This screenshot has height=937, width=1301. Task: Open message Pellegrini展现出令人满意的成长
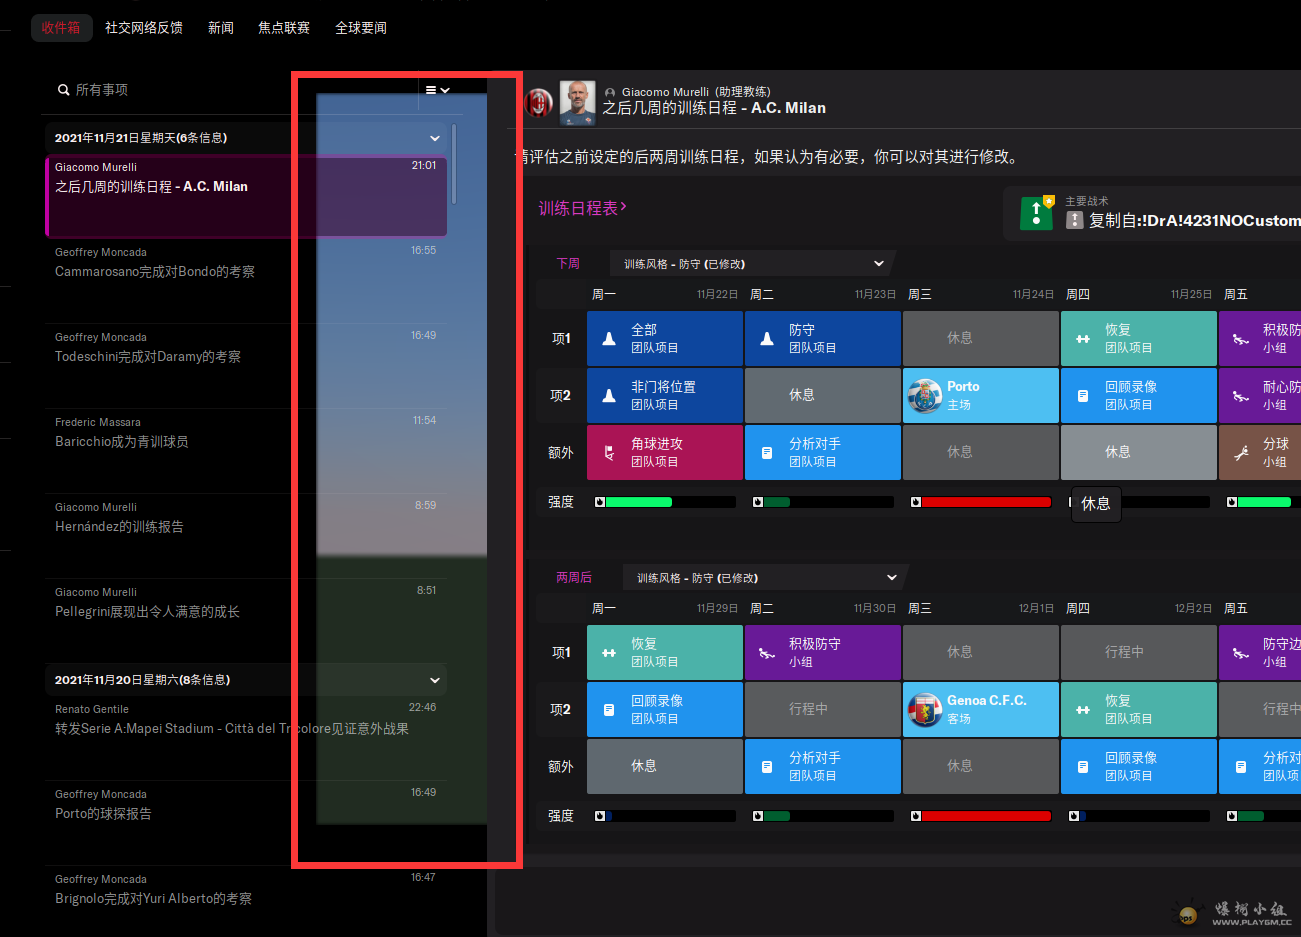[x=246, y=620]
